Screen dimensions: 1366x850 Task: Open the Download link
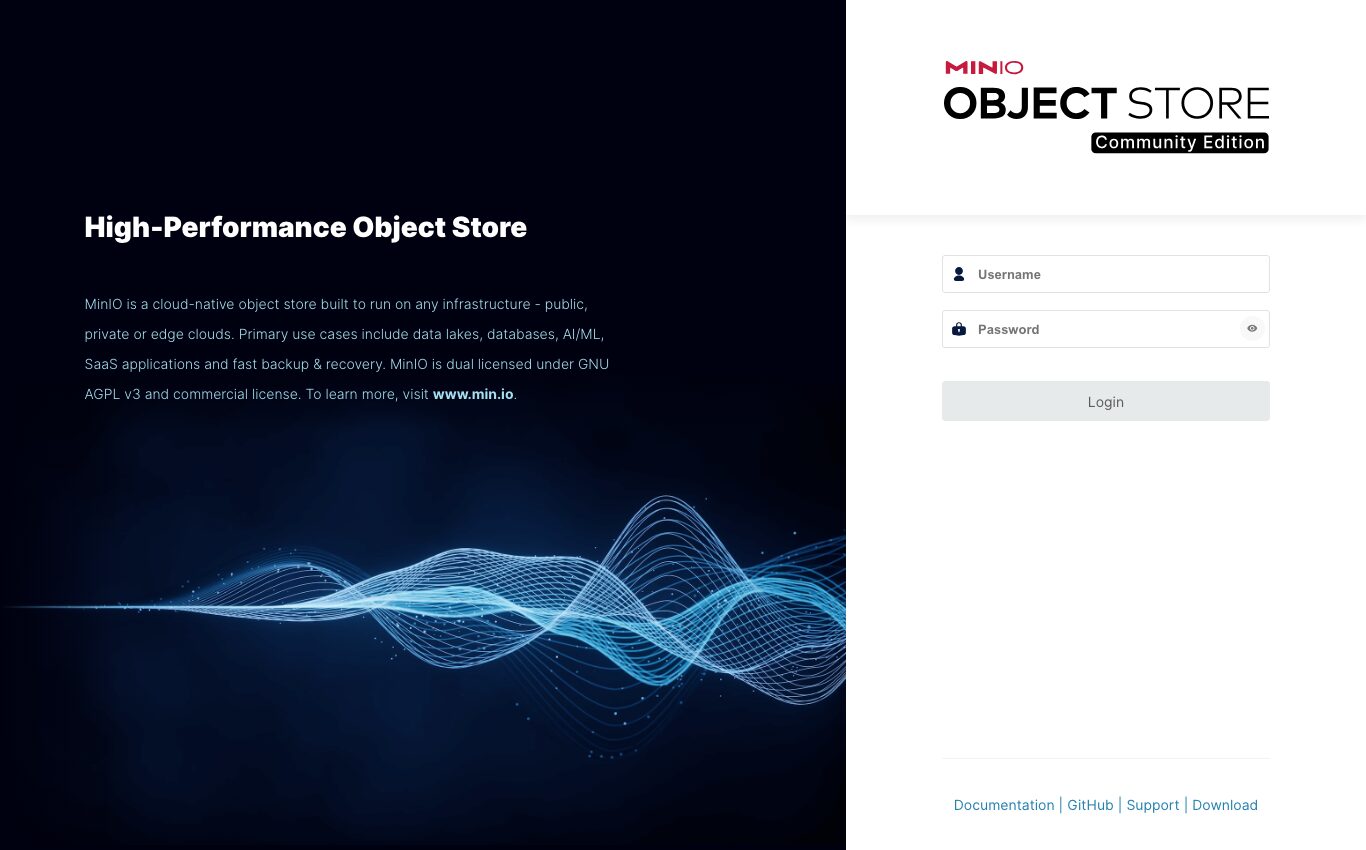point(1225,805)
